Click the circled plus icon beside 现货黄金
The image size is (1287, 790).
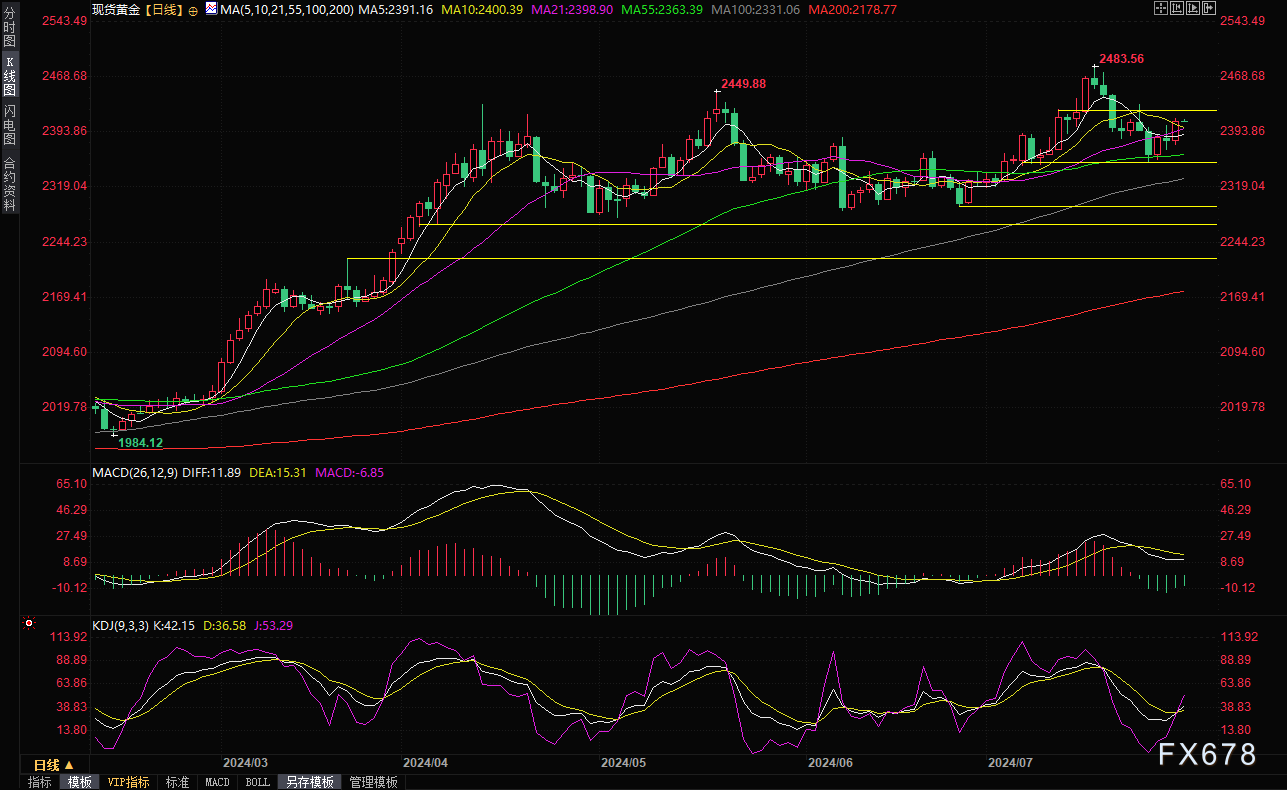pyautogui.click(x=193, y=8)
